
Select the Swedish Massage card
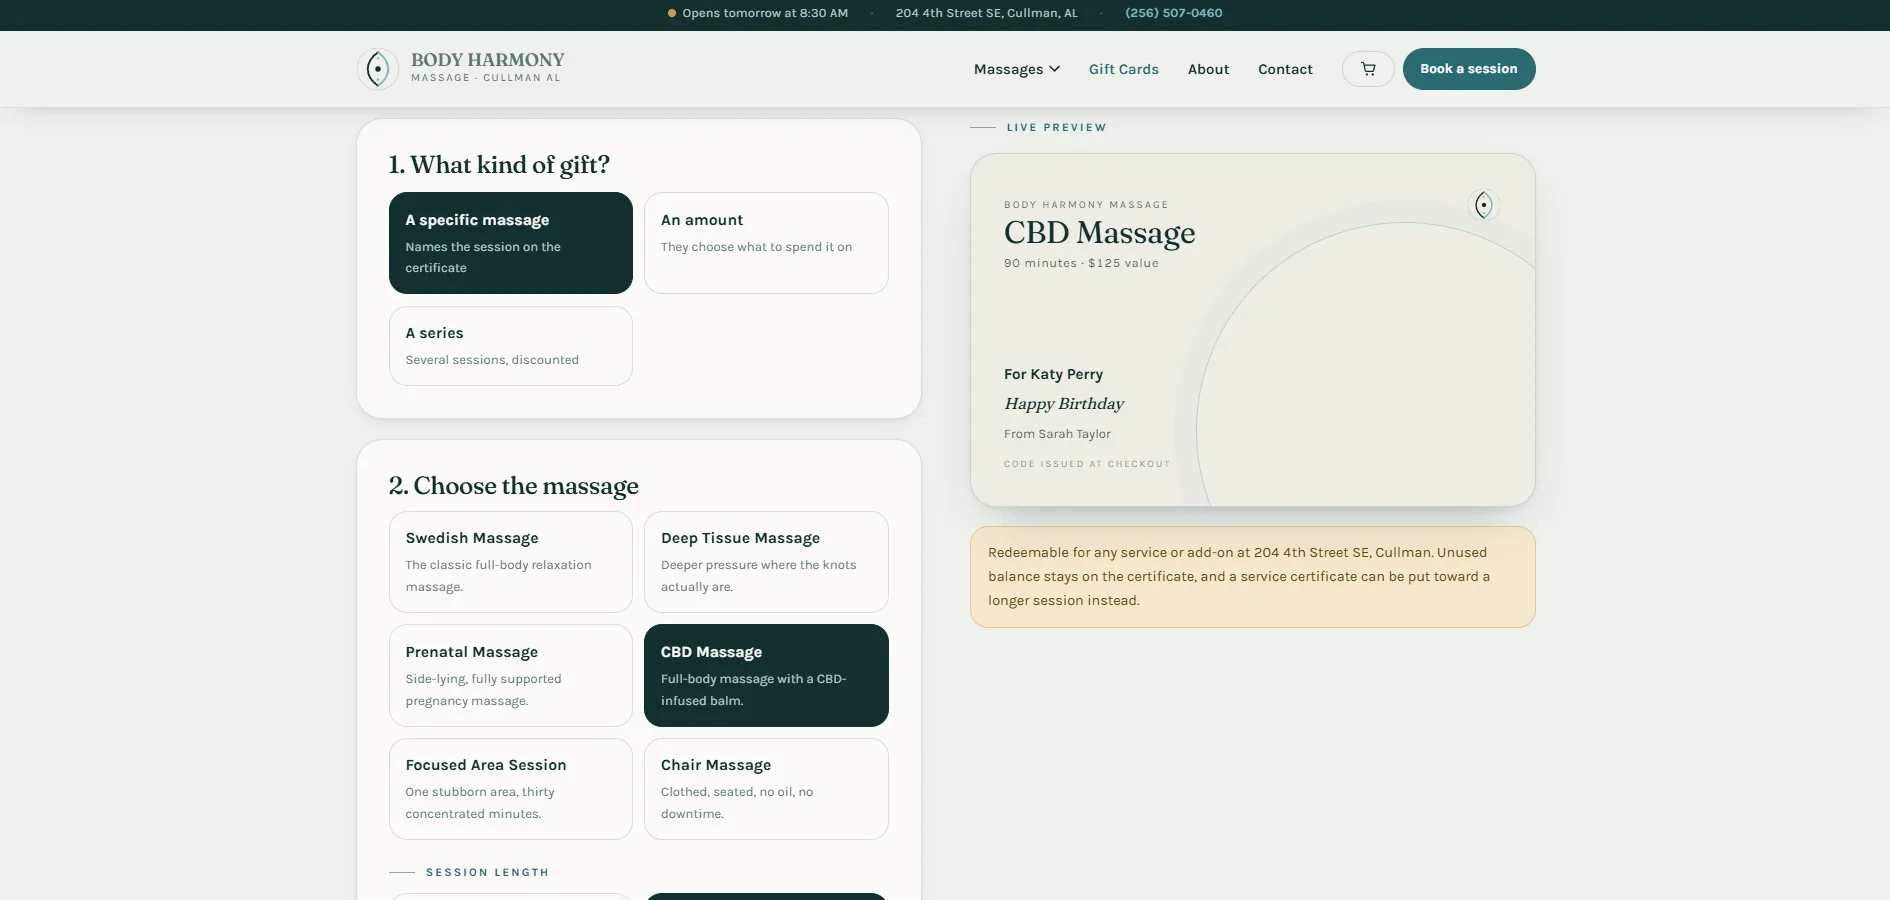pyautogui.click(x=510, y=562)
